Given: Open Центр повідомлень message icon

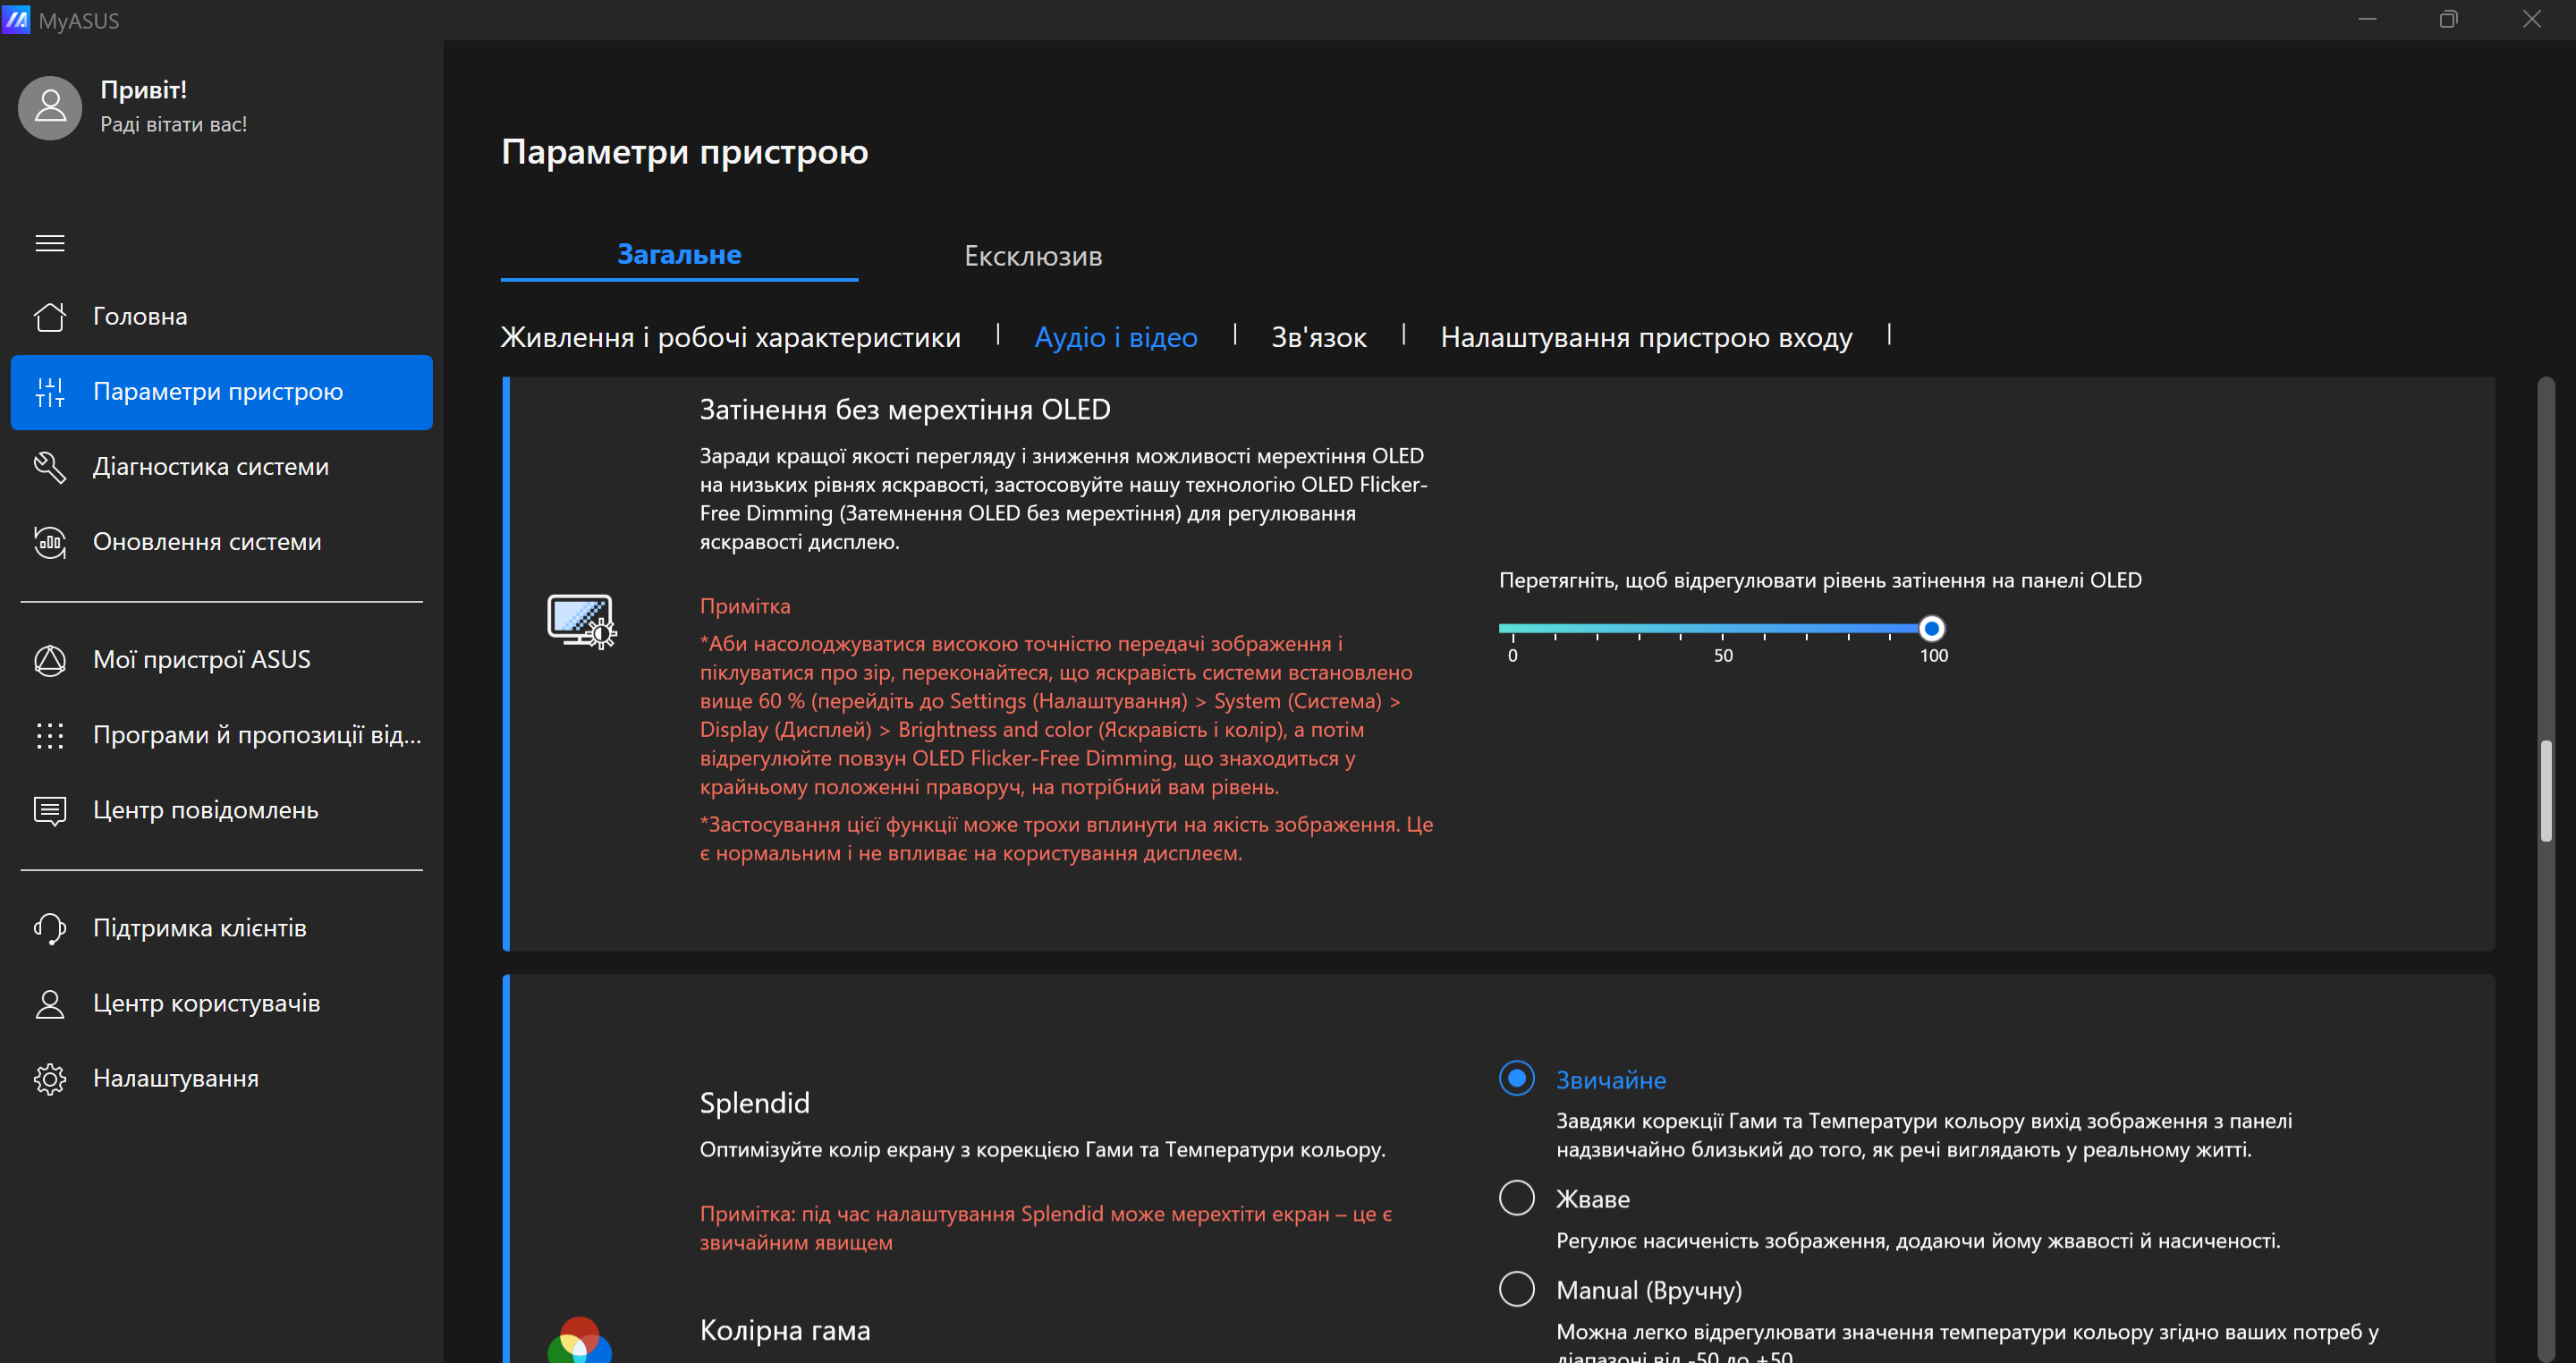Looking at the screenshot, I should pos(50,810).
